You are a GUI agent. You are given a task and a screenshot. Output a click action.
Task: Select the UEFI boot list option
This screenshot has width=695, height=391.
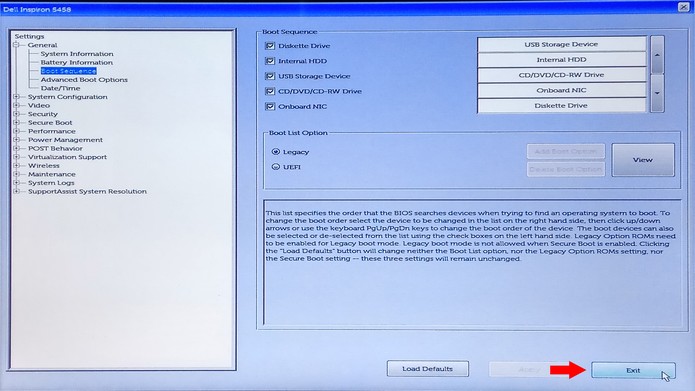tap(276, 167)
